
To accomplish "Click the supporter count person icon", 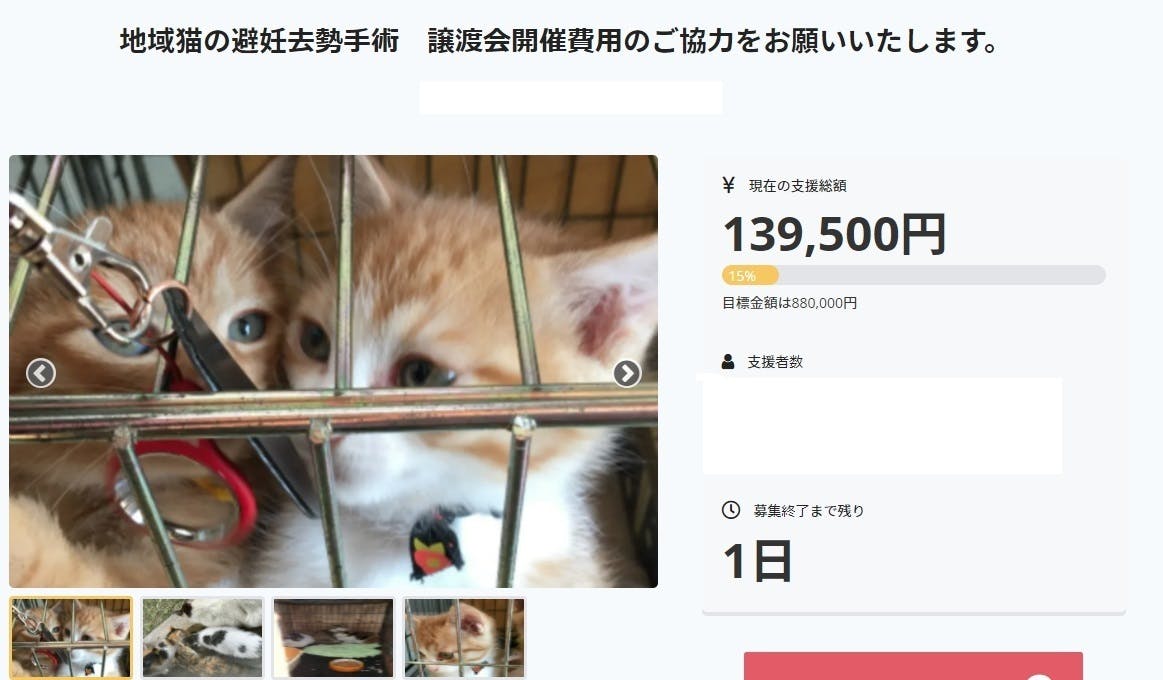I will pyautogui.click(x=728, y=361).
